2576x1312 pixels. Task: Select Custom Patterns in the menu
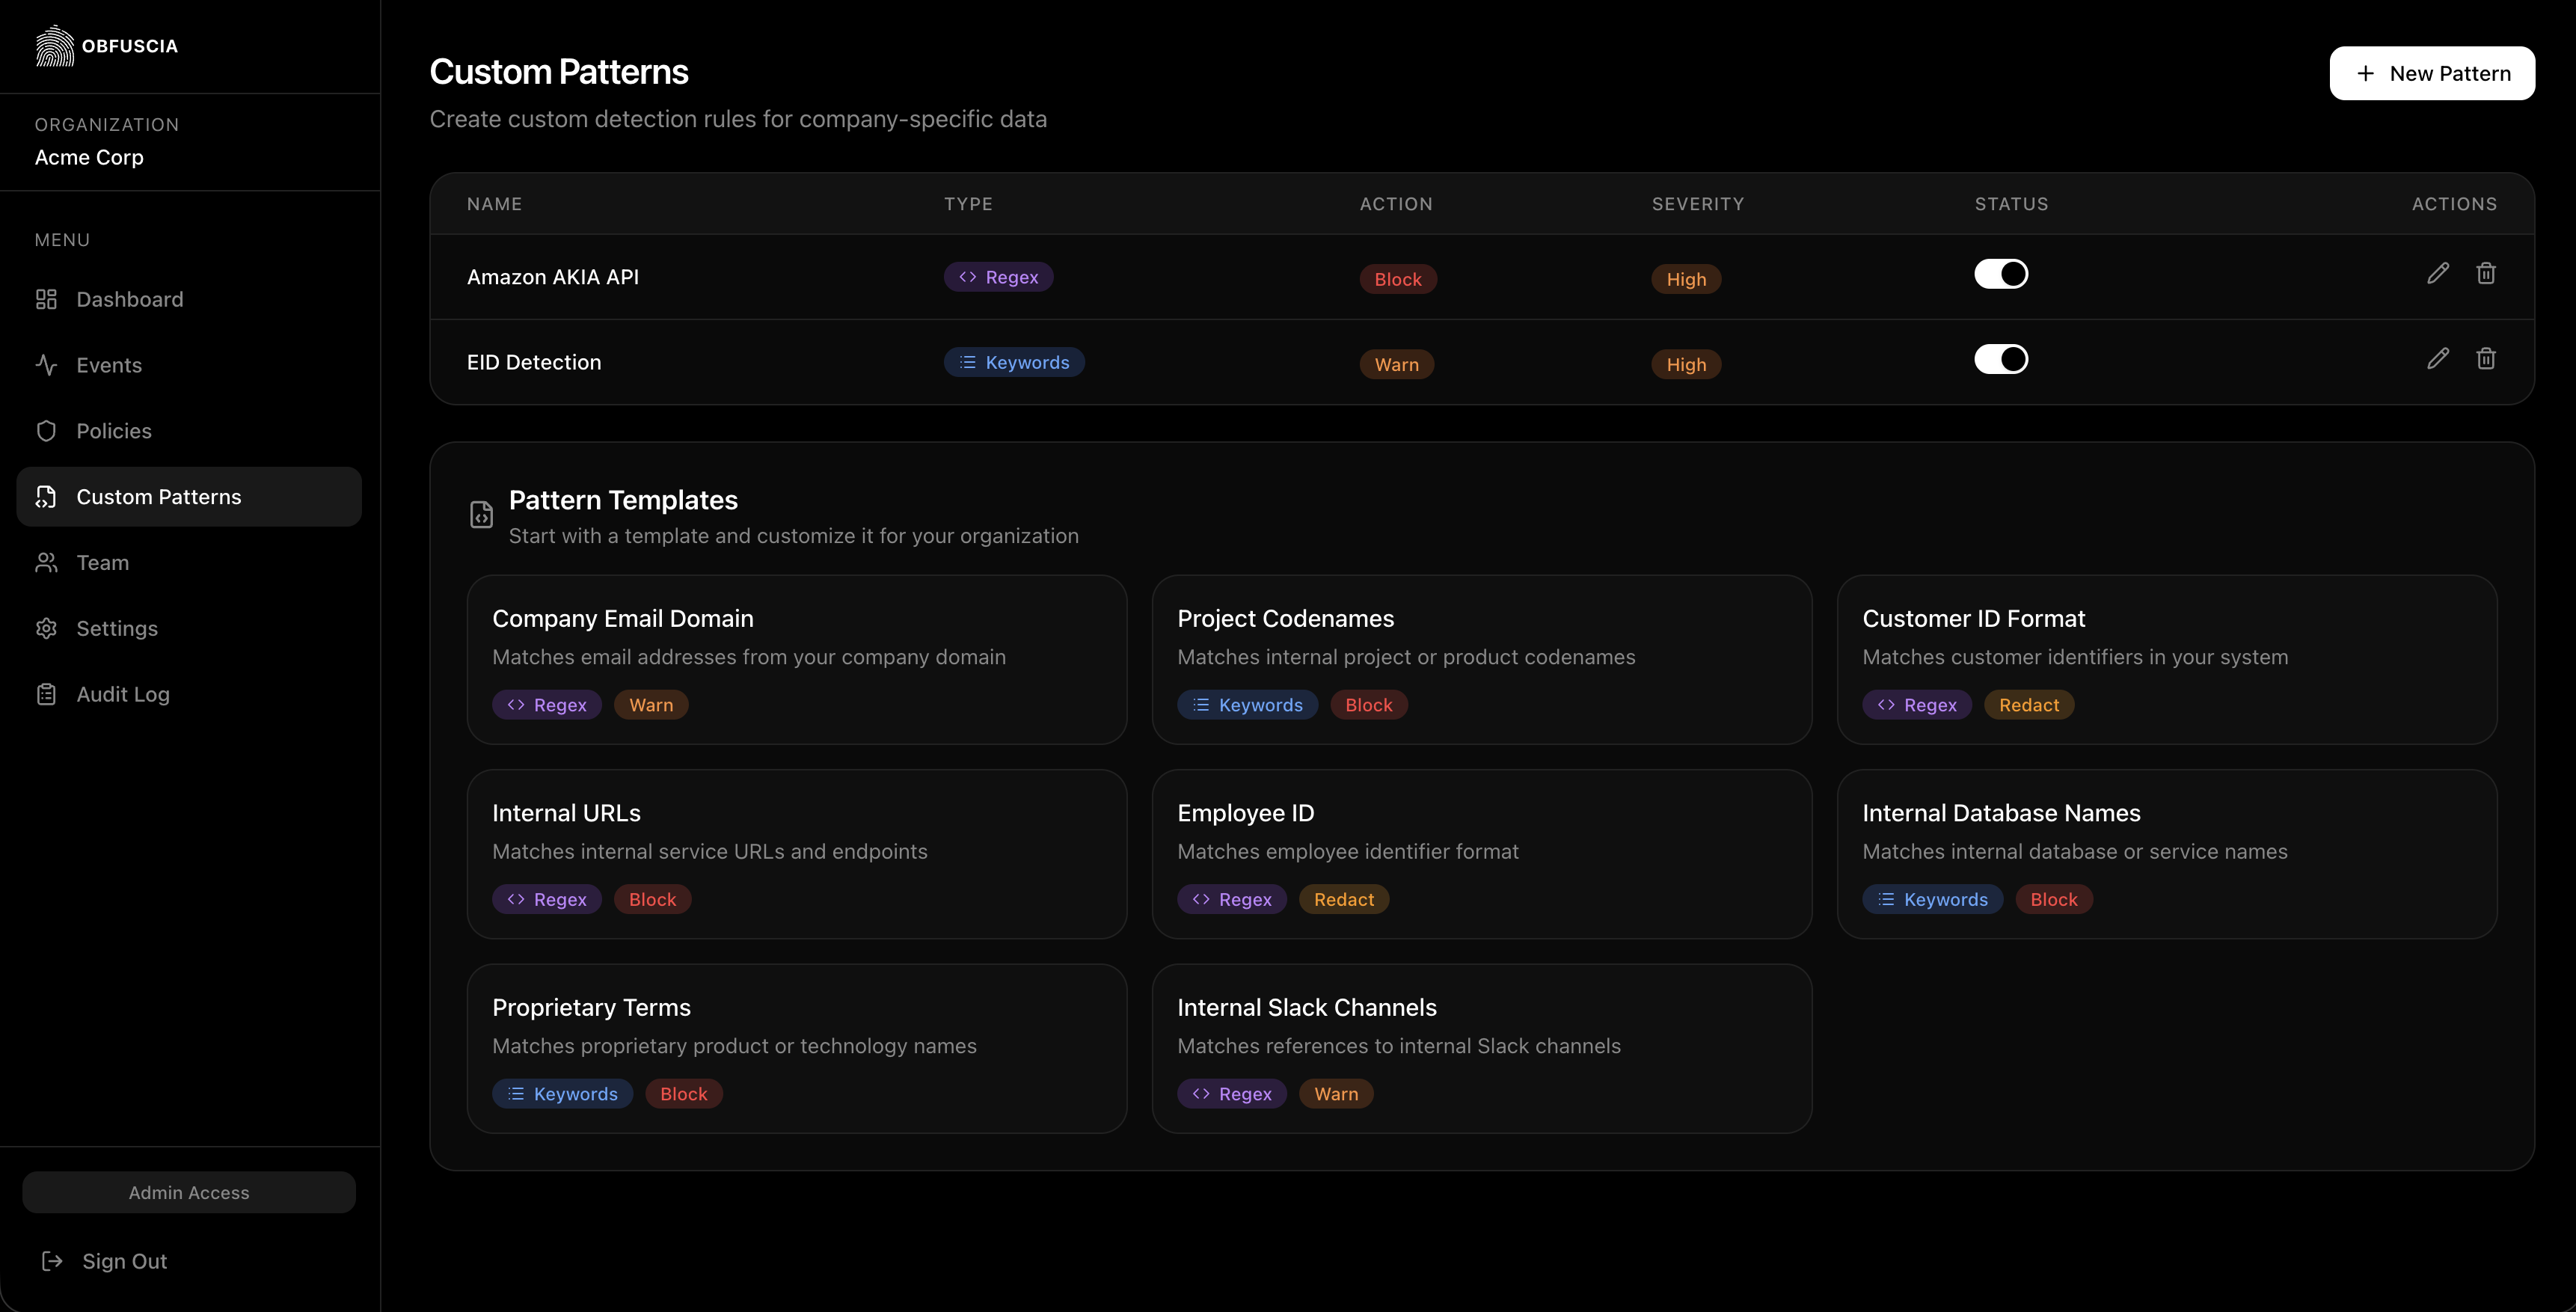[158, 496]
